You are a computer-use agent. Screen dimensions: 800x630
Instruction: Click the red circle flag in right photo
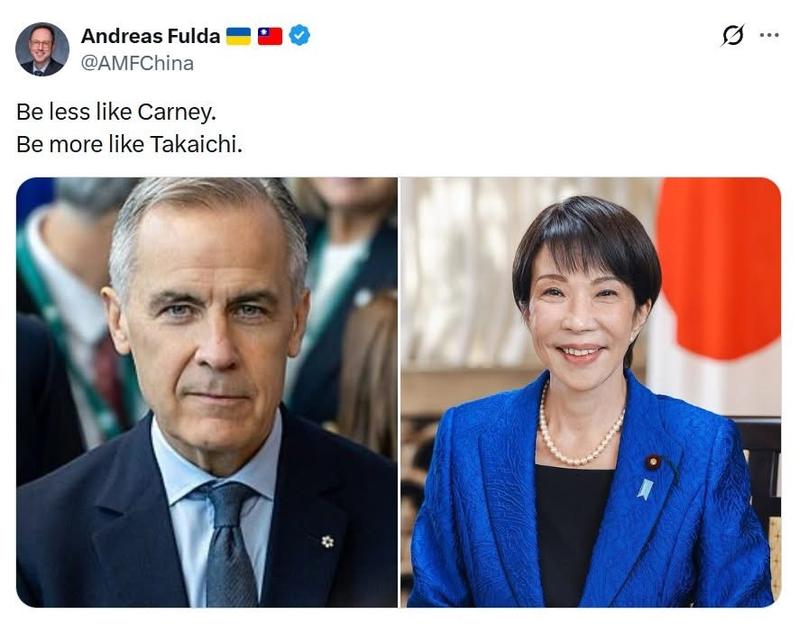pos(719,268)
